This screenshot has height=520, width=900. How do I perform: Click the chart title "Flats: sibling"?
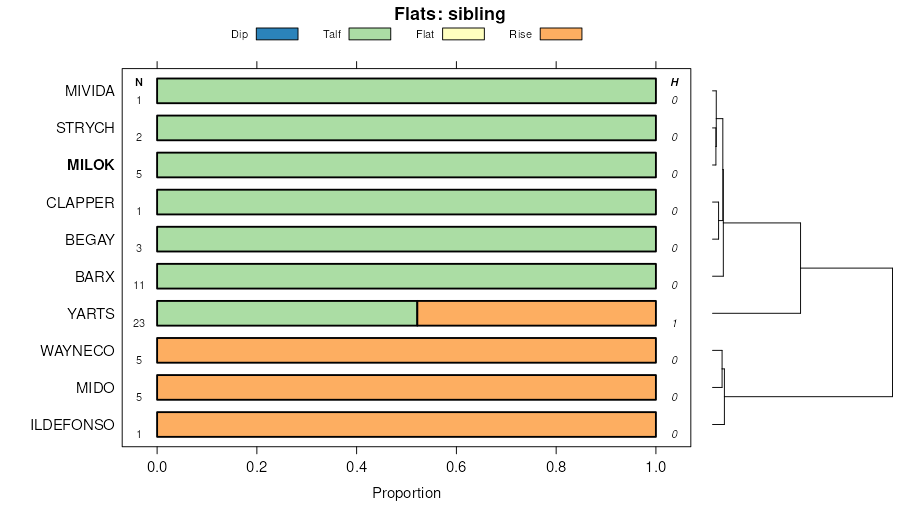click(x=450, y=14)
